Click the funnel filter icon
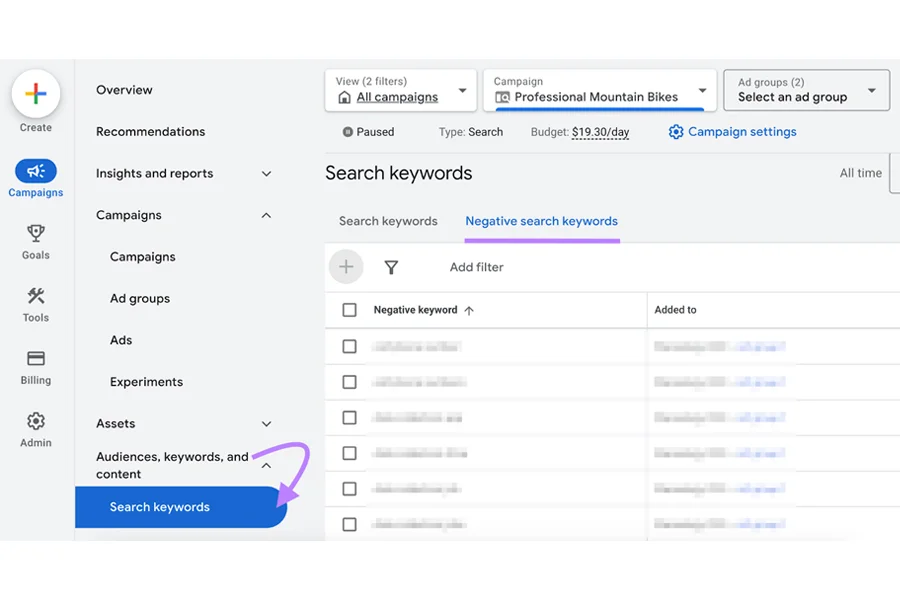This screenshot has width=900, height=600. pos(391,267)
